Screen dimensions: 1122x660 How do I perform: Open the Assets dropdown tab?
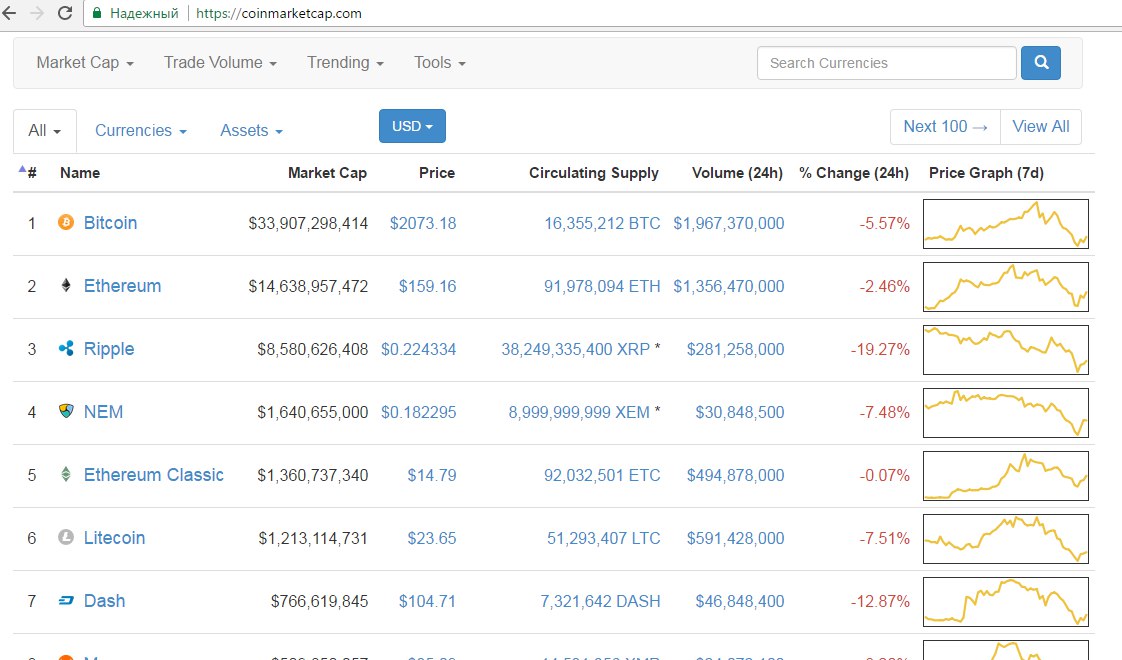tap(251, 131)
